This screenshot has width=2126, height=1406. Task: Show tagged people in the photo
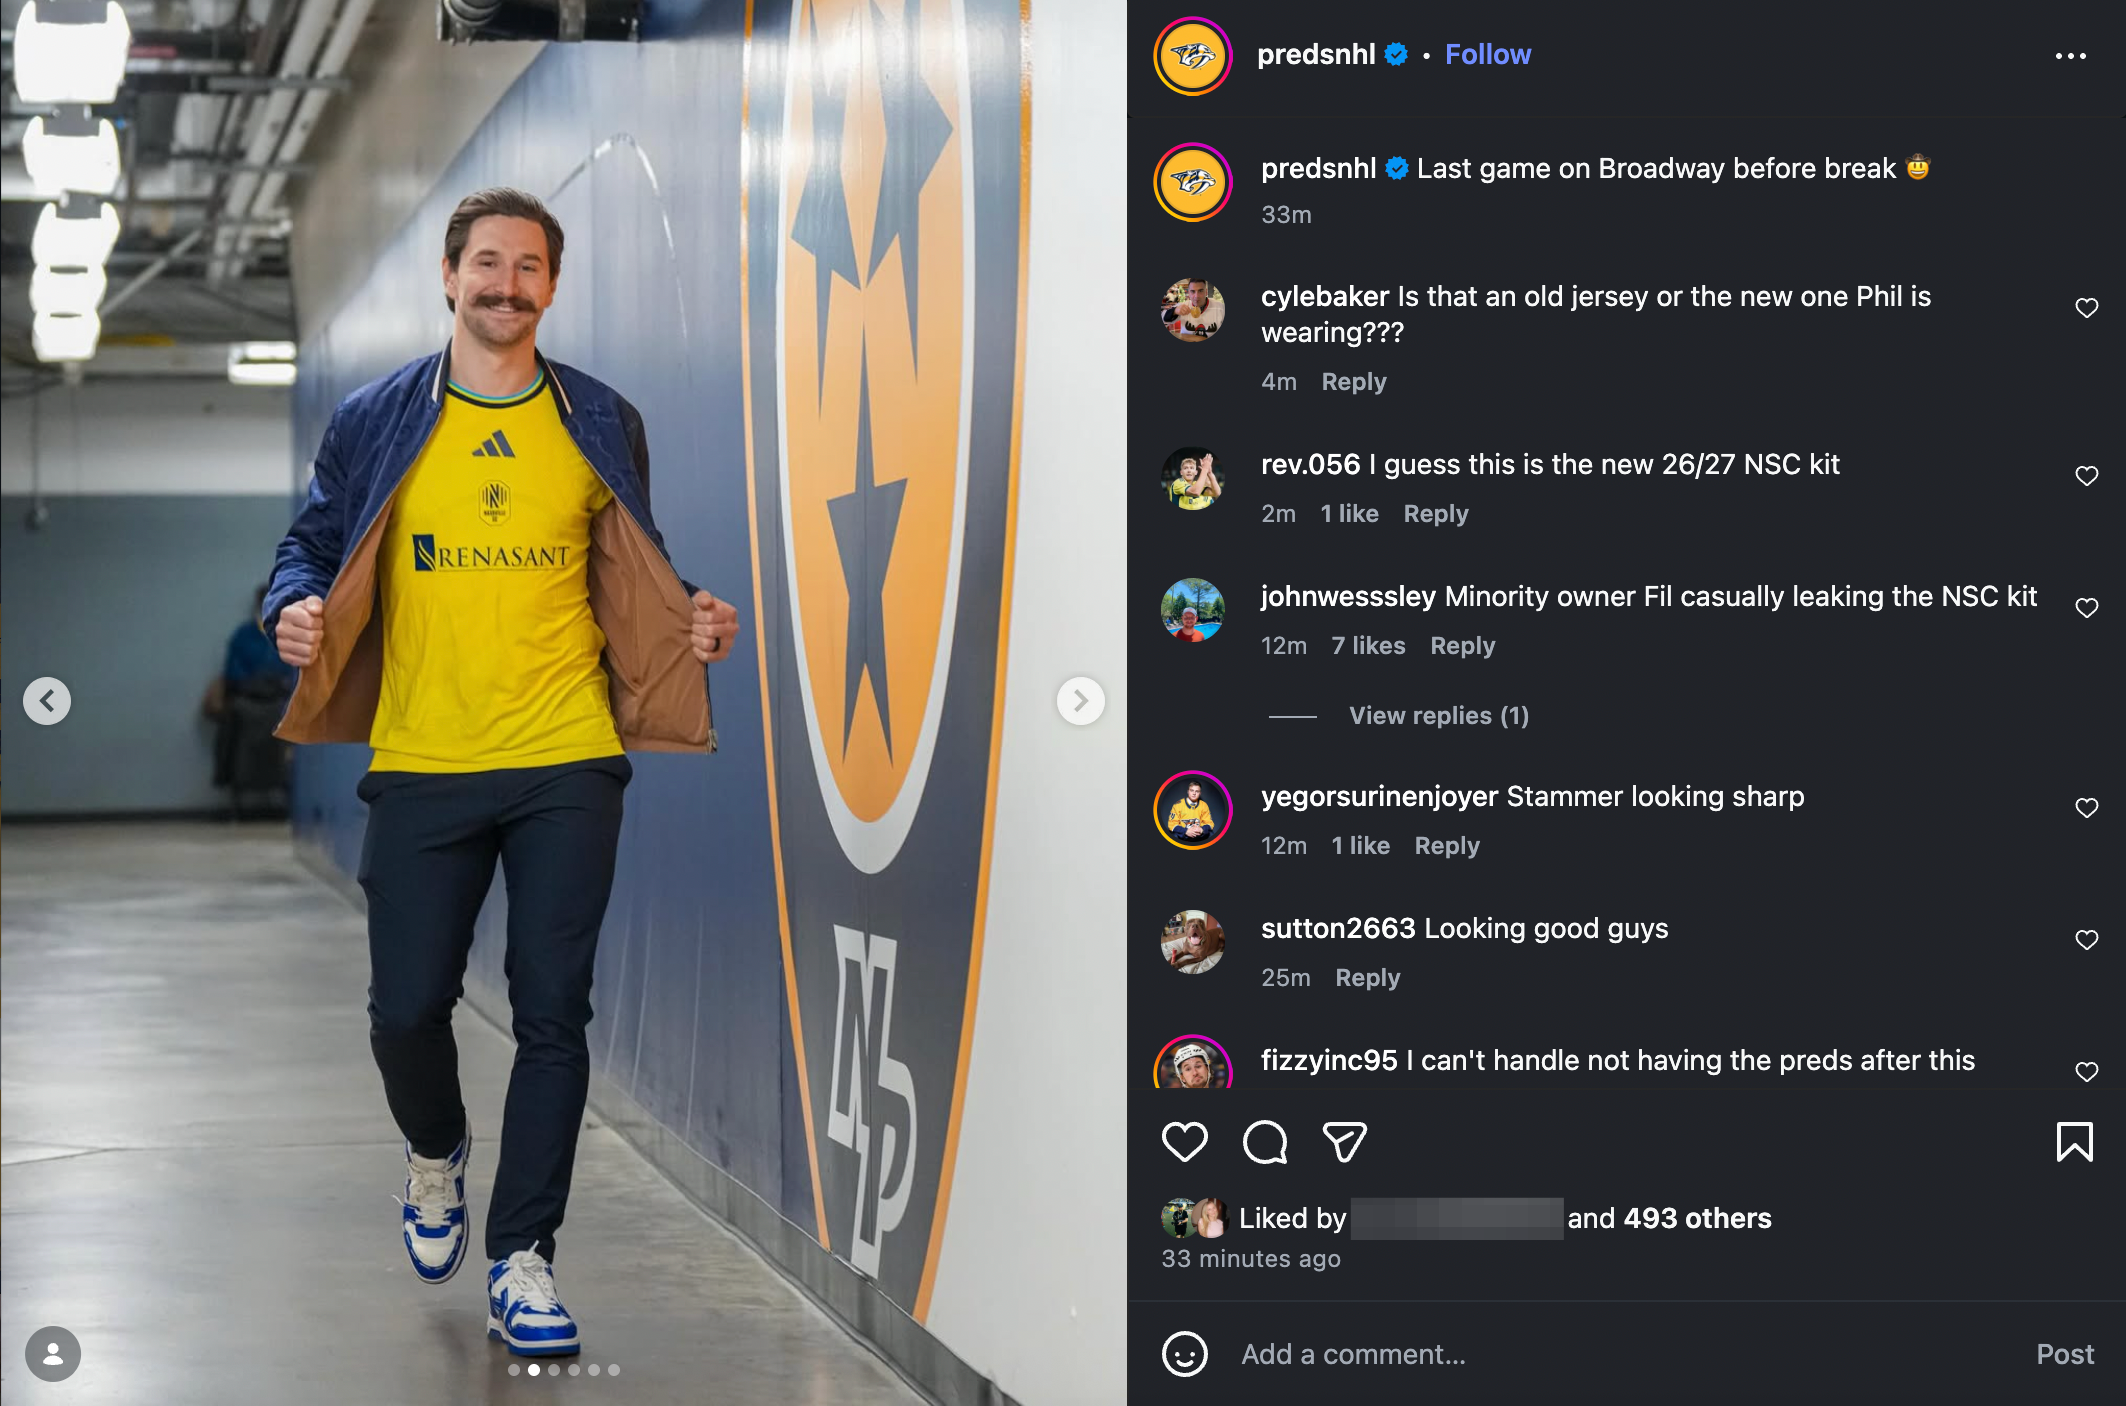coord(53,1354)
